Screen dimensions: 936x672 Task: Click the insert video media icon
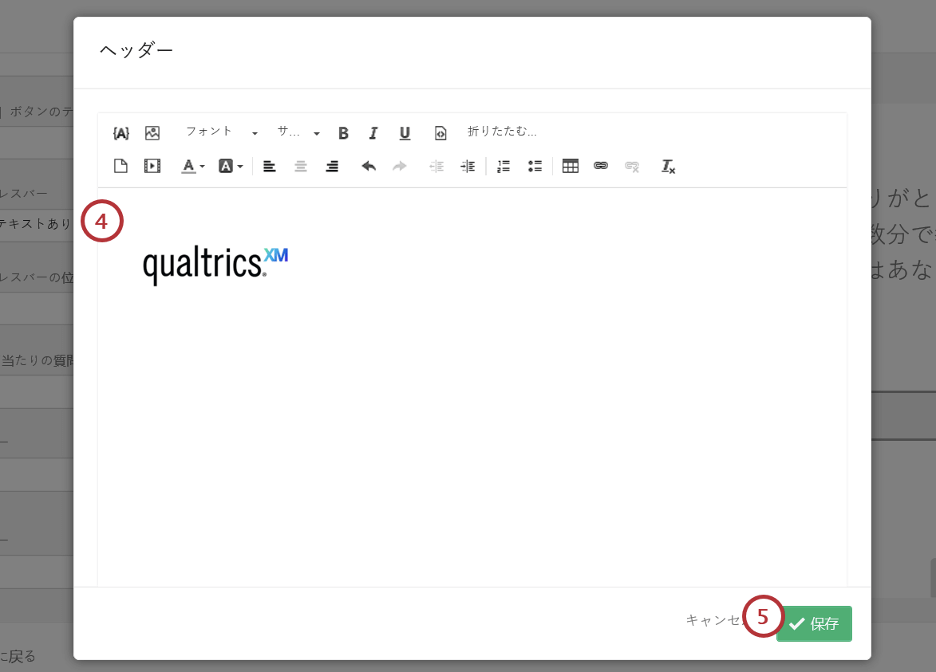coord(152,166)
